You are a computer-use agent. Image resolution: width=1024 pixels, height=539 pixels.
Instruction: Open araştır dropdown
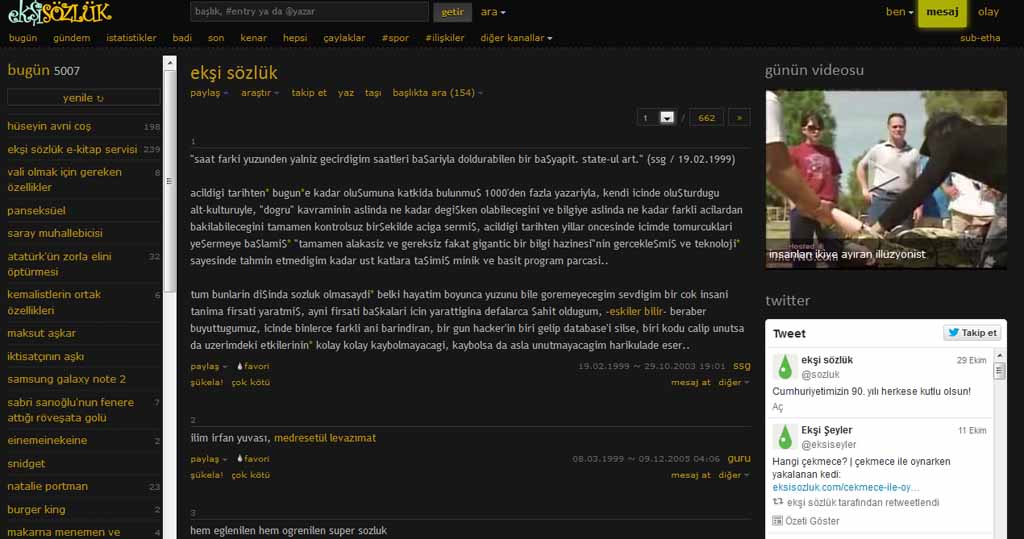point(260,93)
